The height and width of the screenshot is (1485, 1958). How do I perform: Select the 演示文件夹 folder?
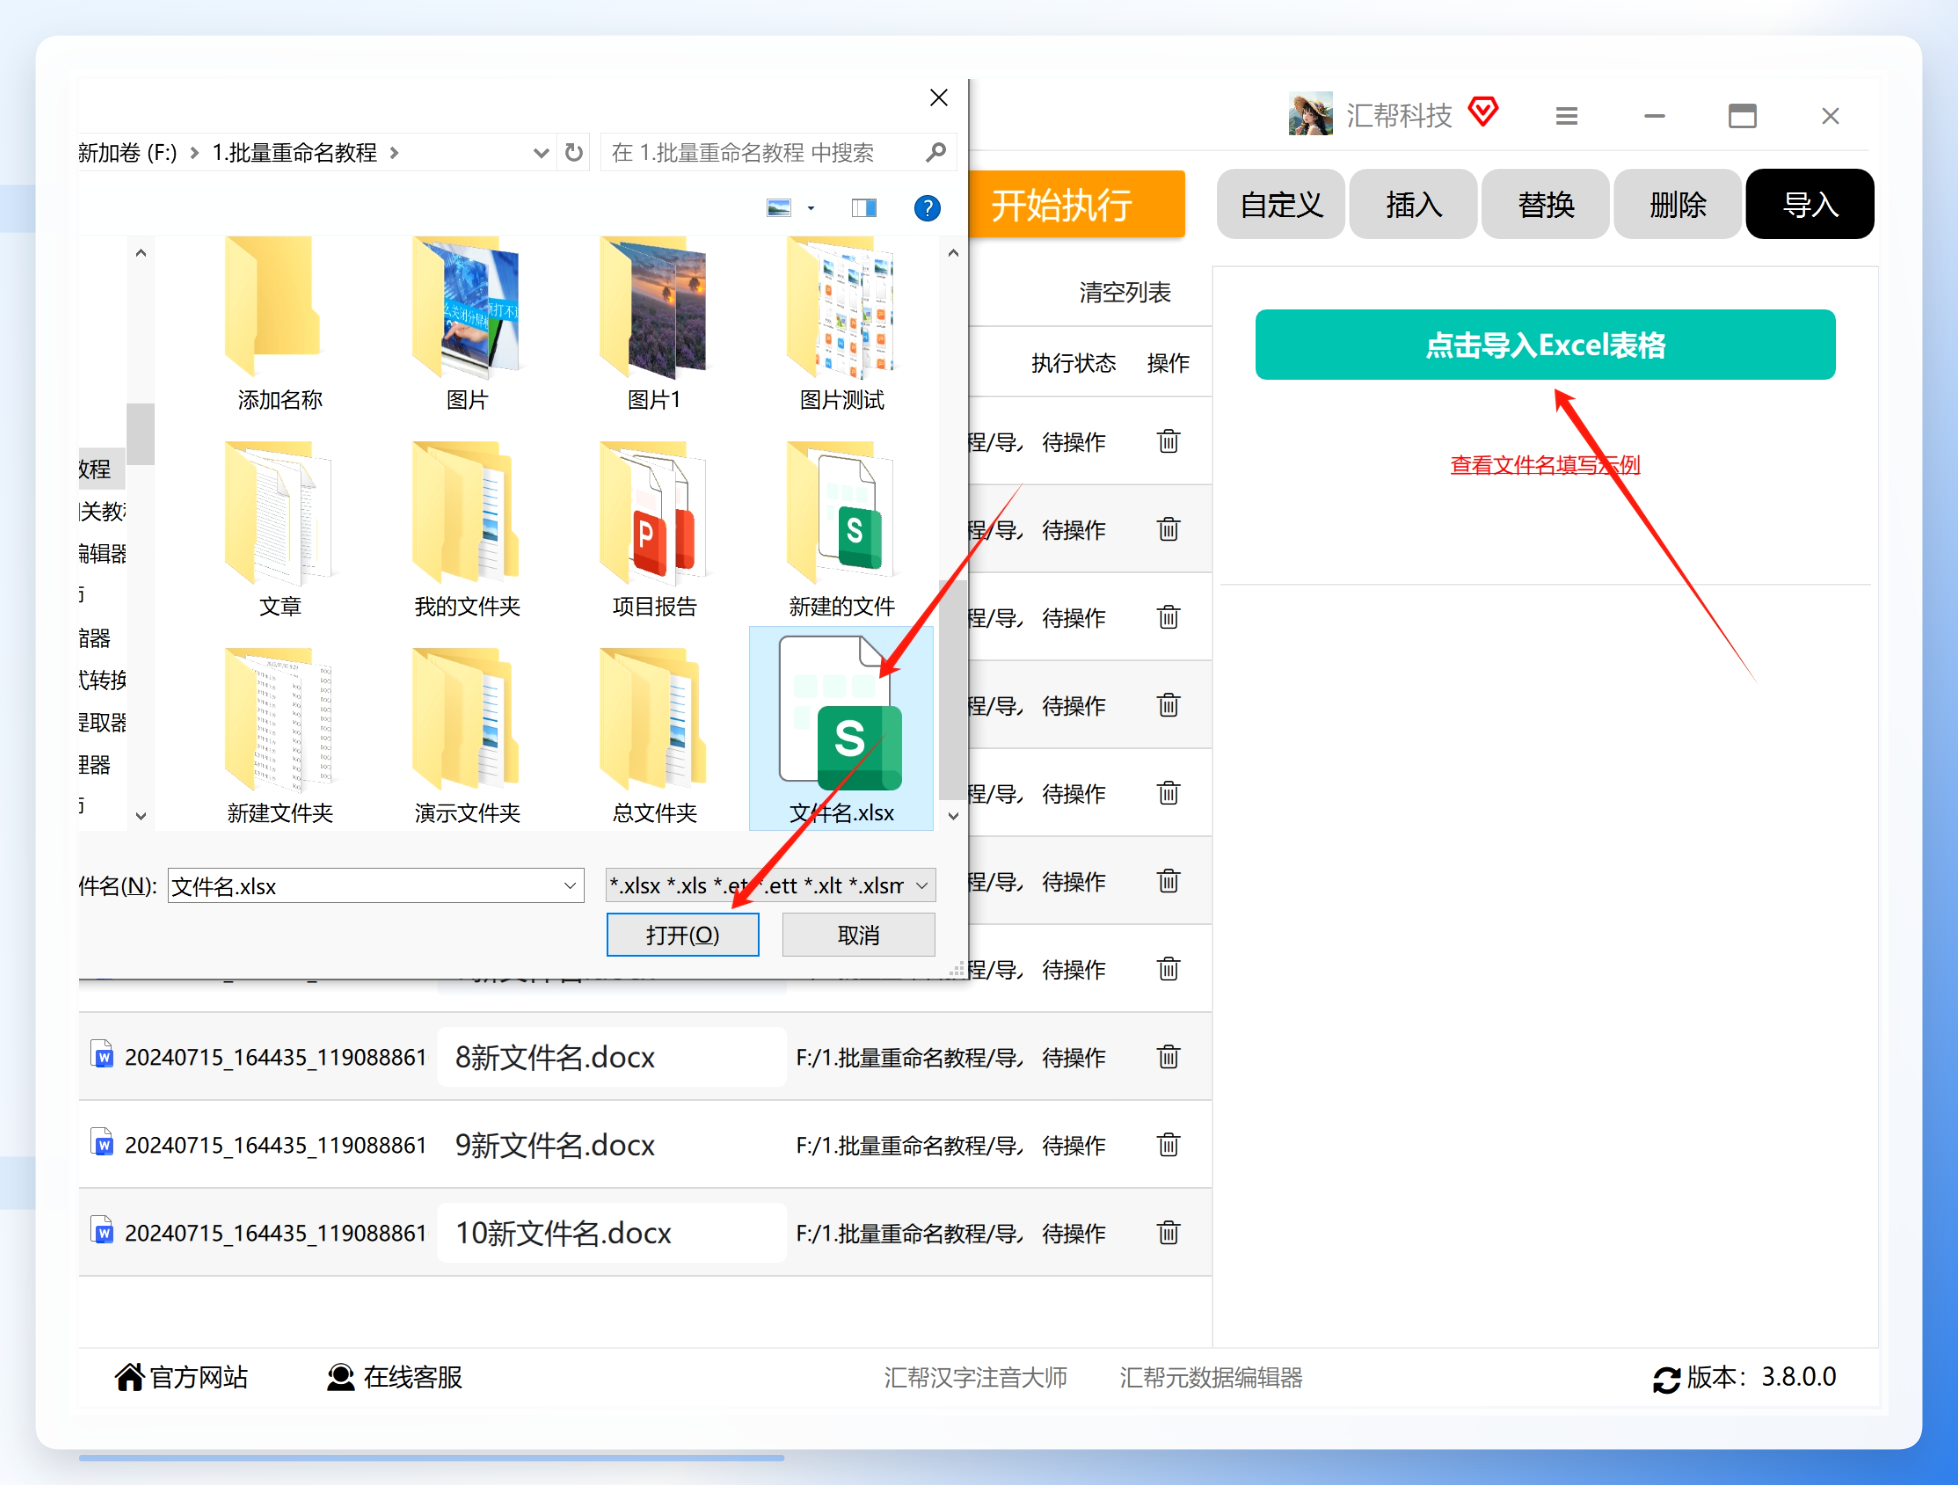pyautogui.click(x=467, y=737)
